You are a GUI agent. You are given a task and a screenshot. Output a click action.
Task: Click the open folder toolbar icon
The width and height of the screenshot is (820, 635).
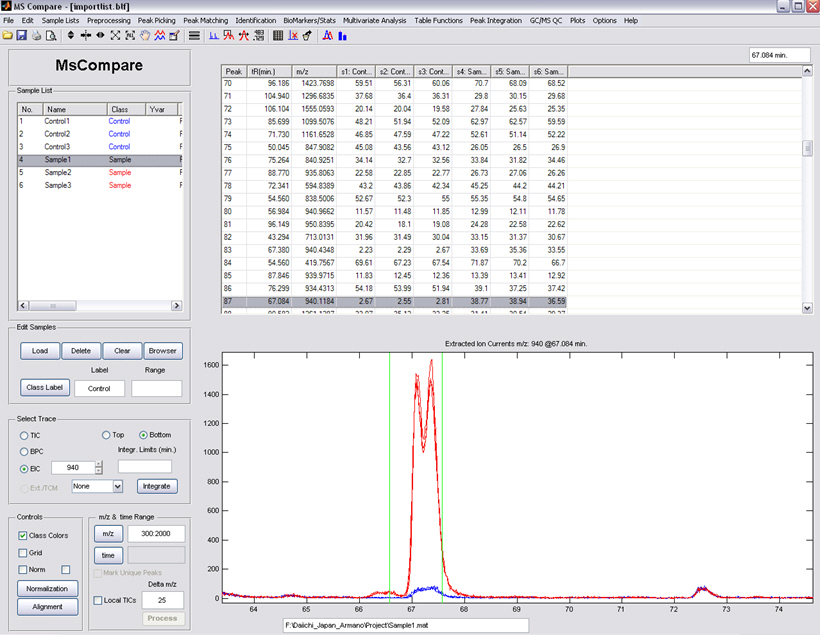click(8, 35)
